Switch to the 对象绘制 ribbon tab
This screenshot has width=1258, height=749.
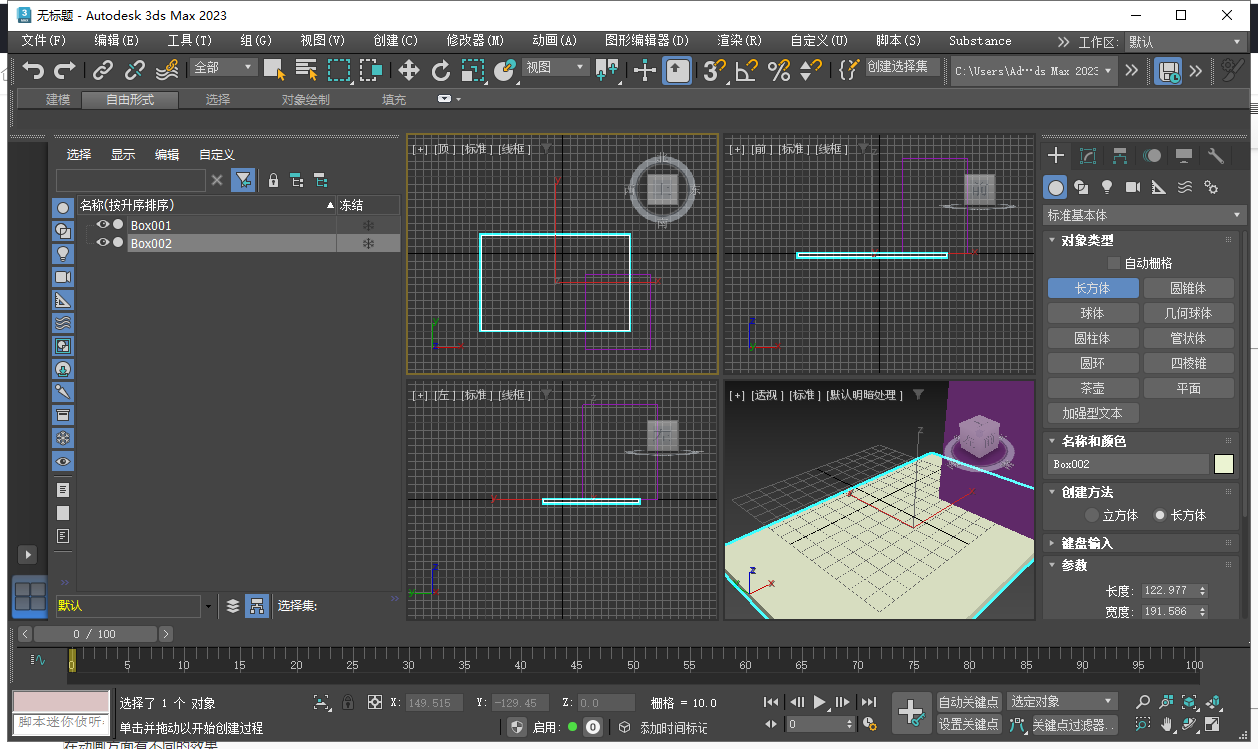click(305, 100)
